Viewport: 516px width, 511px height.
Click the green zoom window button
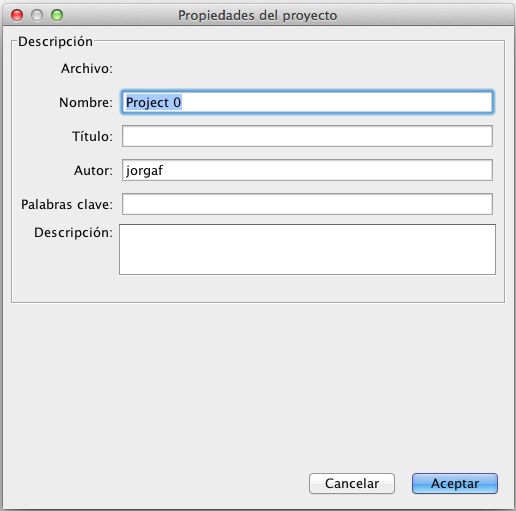[x=57, y=15]
